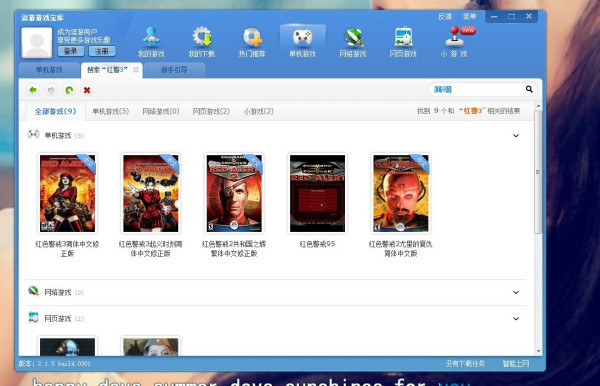This screenshot has width=600, height=386.
Task: Click the search input field
Action: tap(478, 89)
